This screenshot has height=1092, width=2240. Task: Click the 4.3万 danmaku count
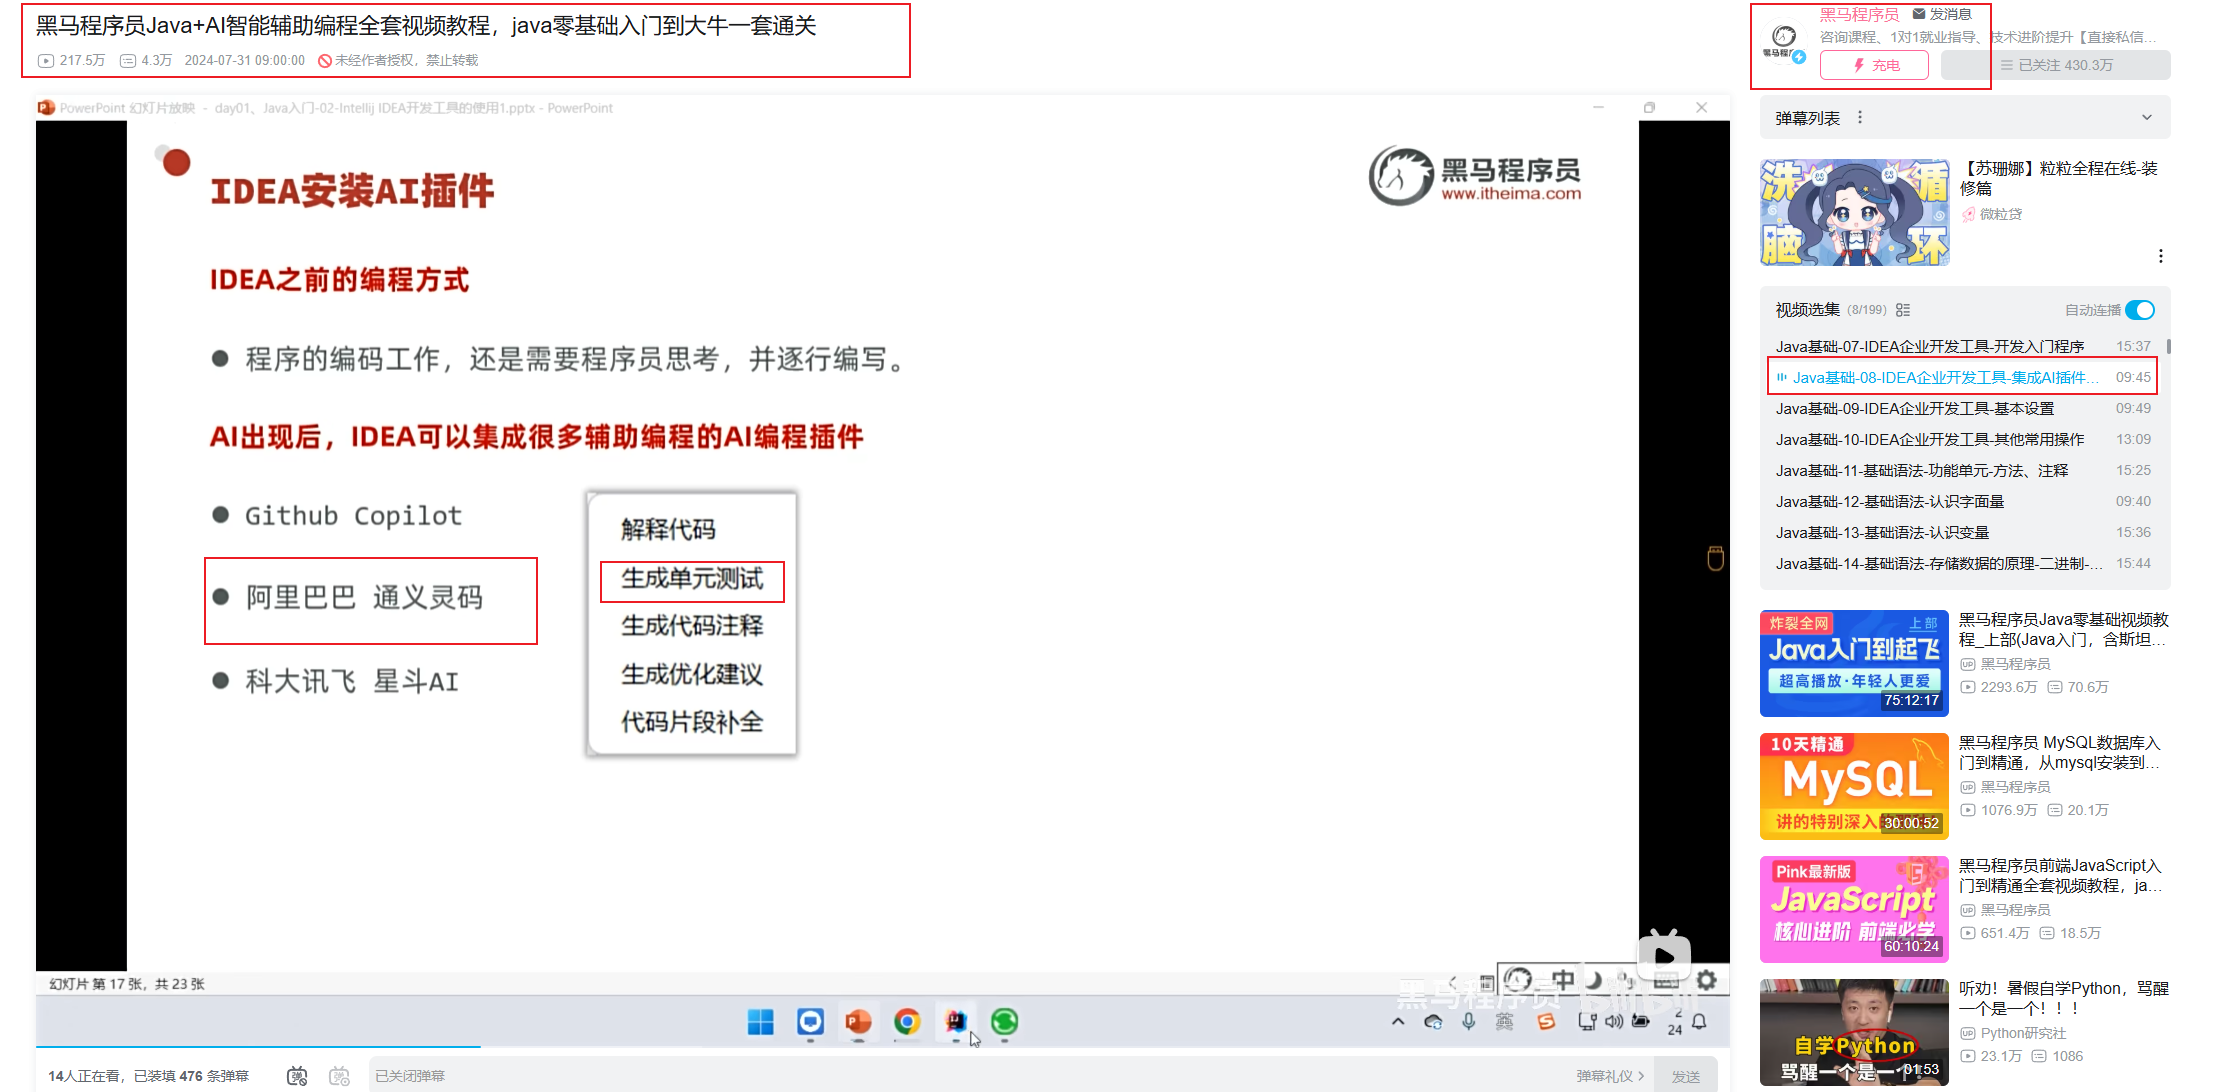pyautogui.click(x=146, y=60)
